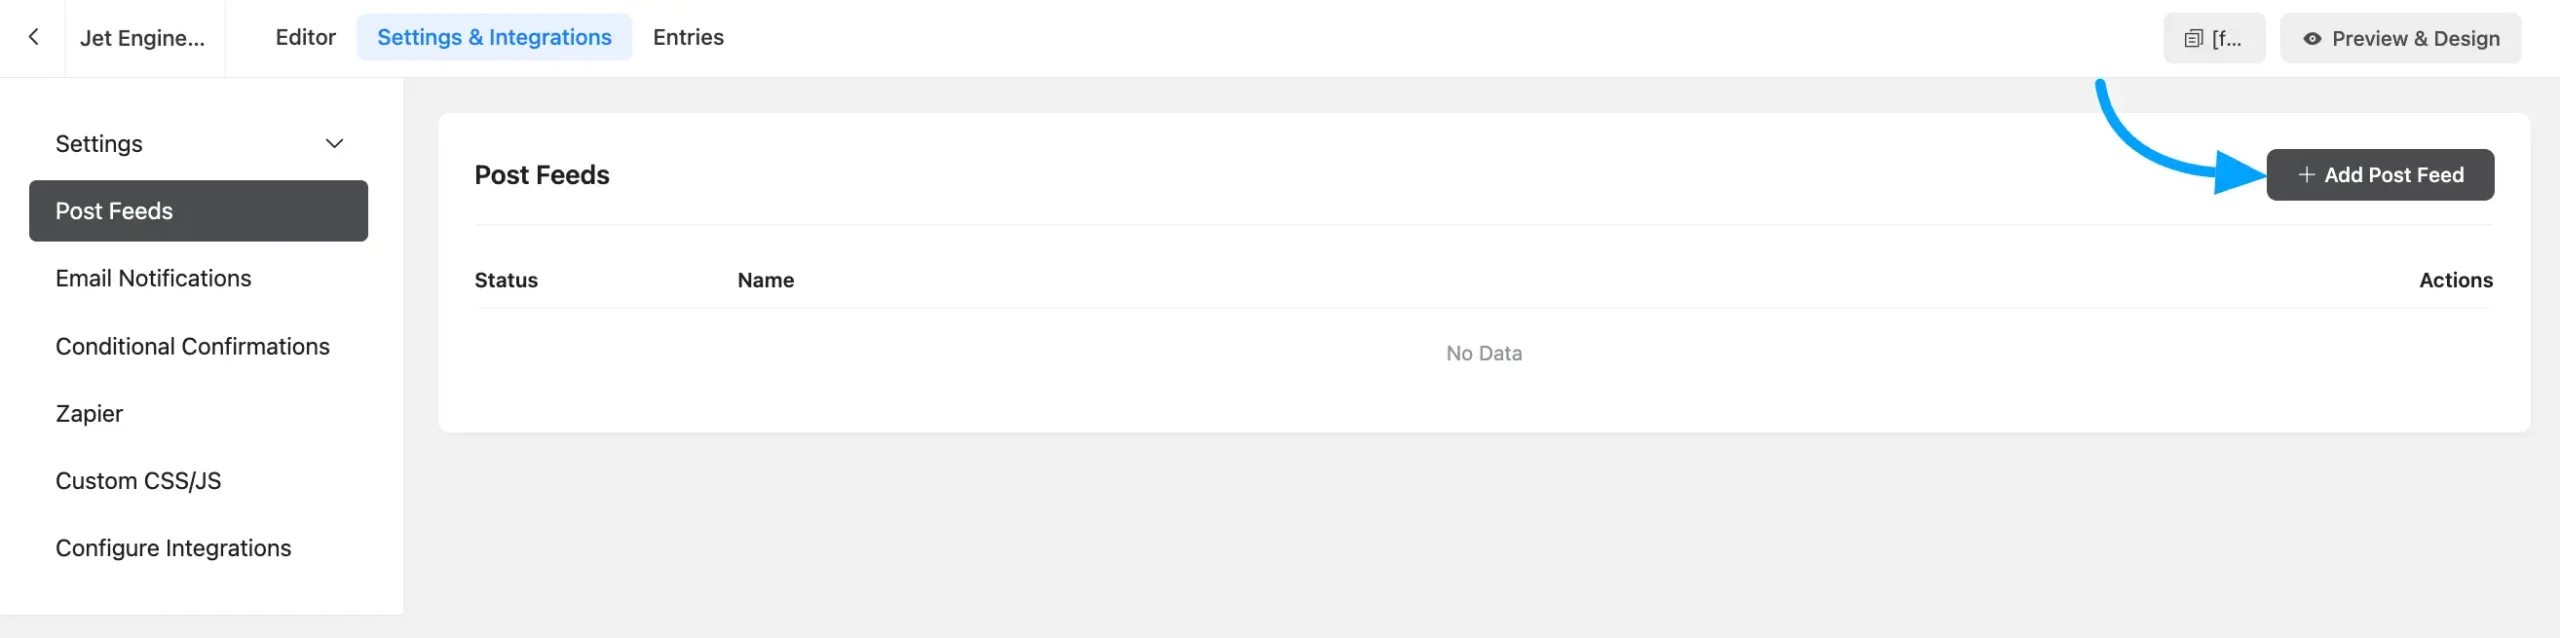
Task: Expand the Settings chevron in sidebar
Action: click(x=334, y=144)
